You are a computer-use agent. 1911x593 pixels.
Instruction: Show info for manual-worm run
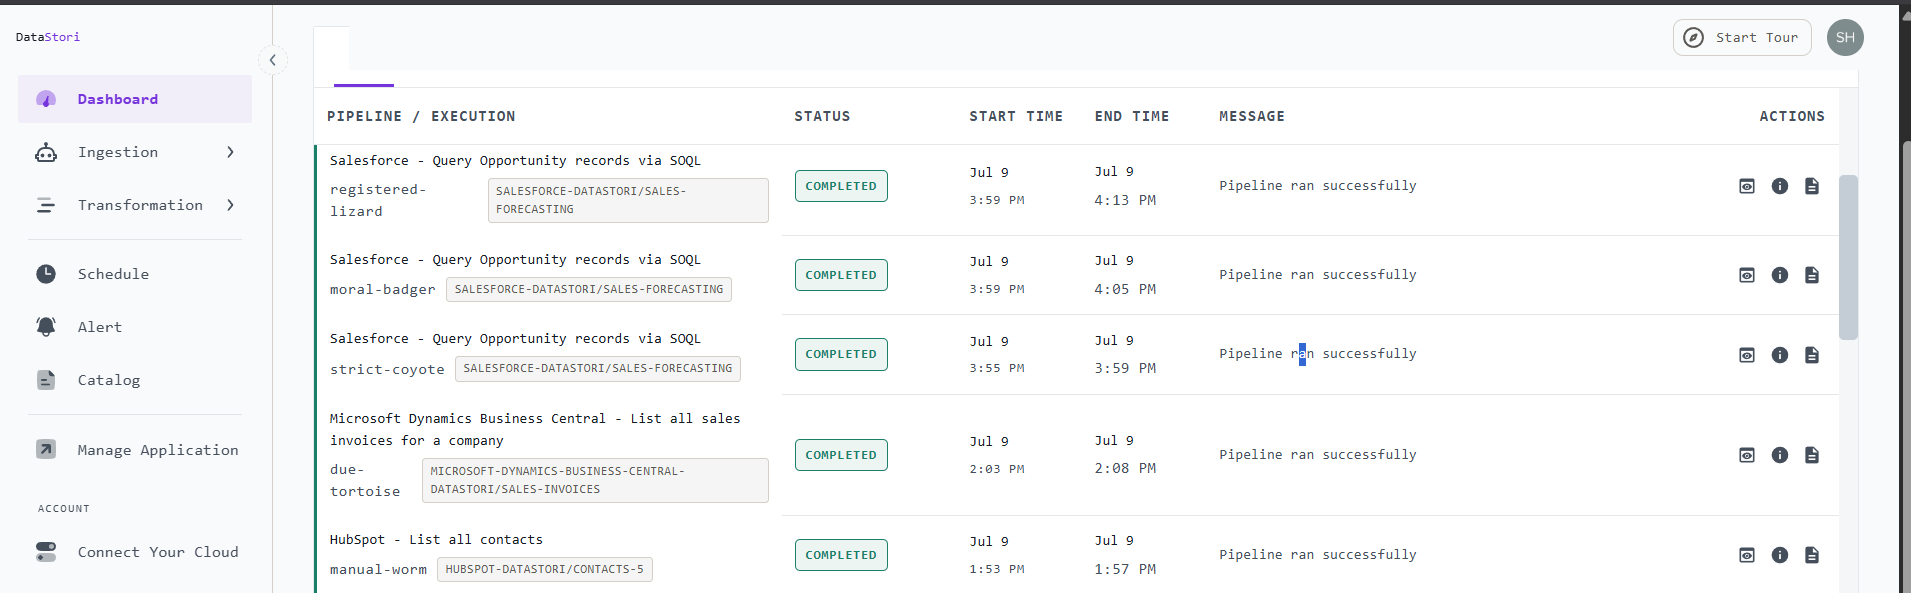pyautogui.click(x=1780, y=555)
